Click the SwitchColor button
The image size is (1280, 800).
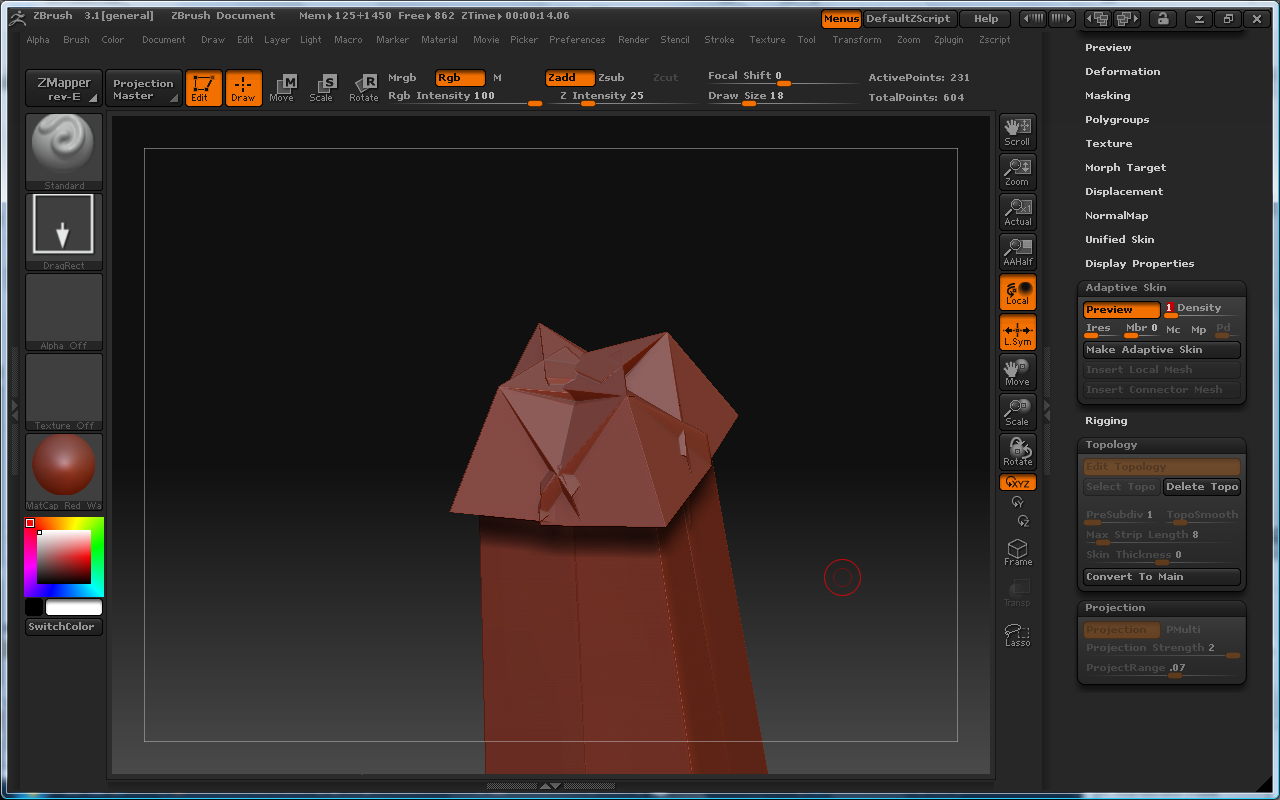point(62,627)
